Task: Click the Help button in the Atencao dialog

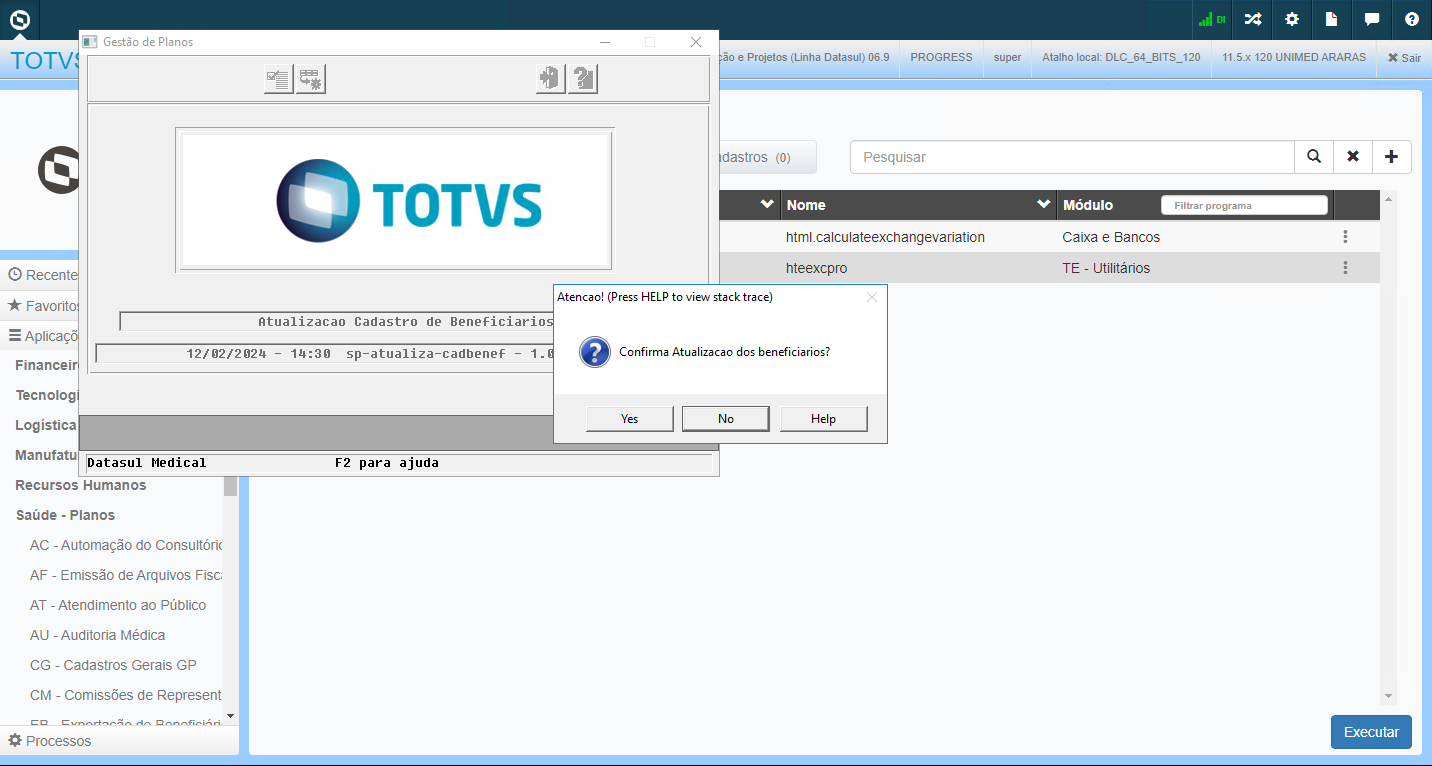Action: coord(823,419)
